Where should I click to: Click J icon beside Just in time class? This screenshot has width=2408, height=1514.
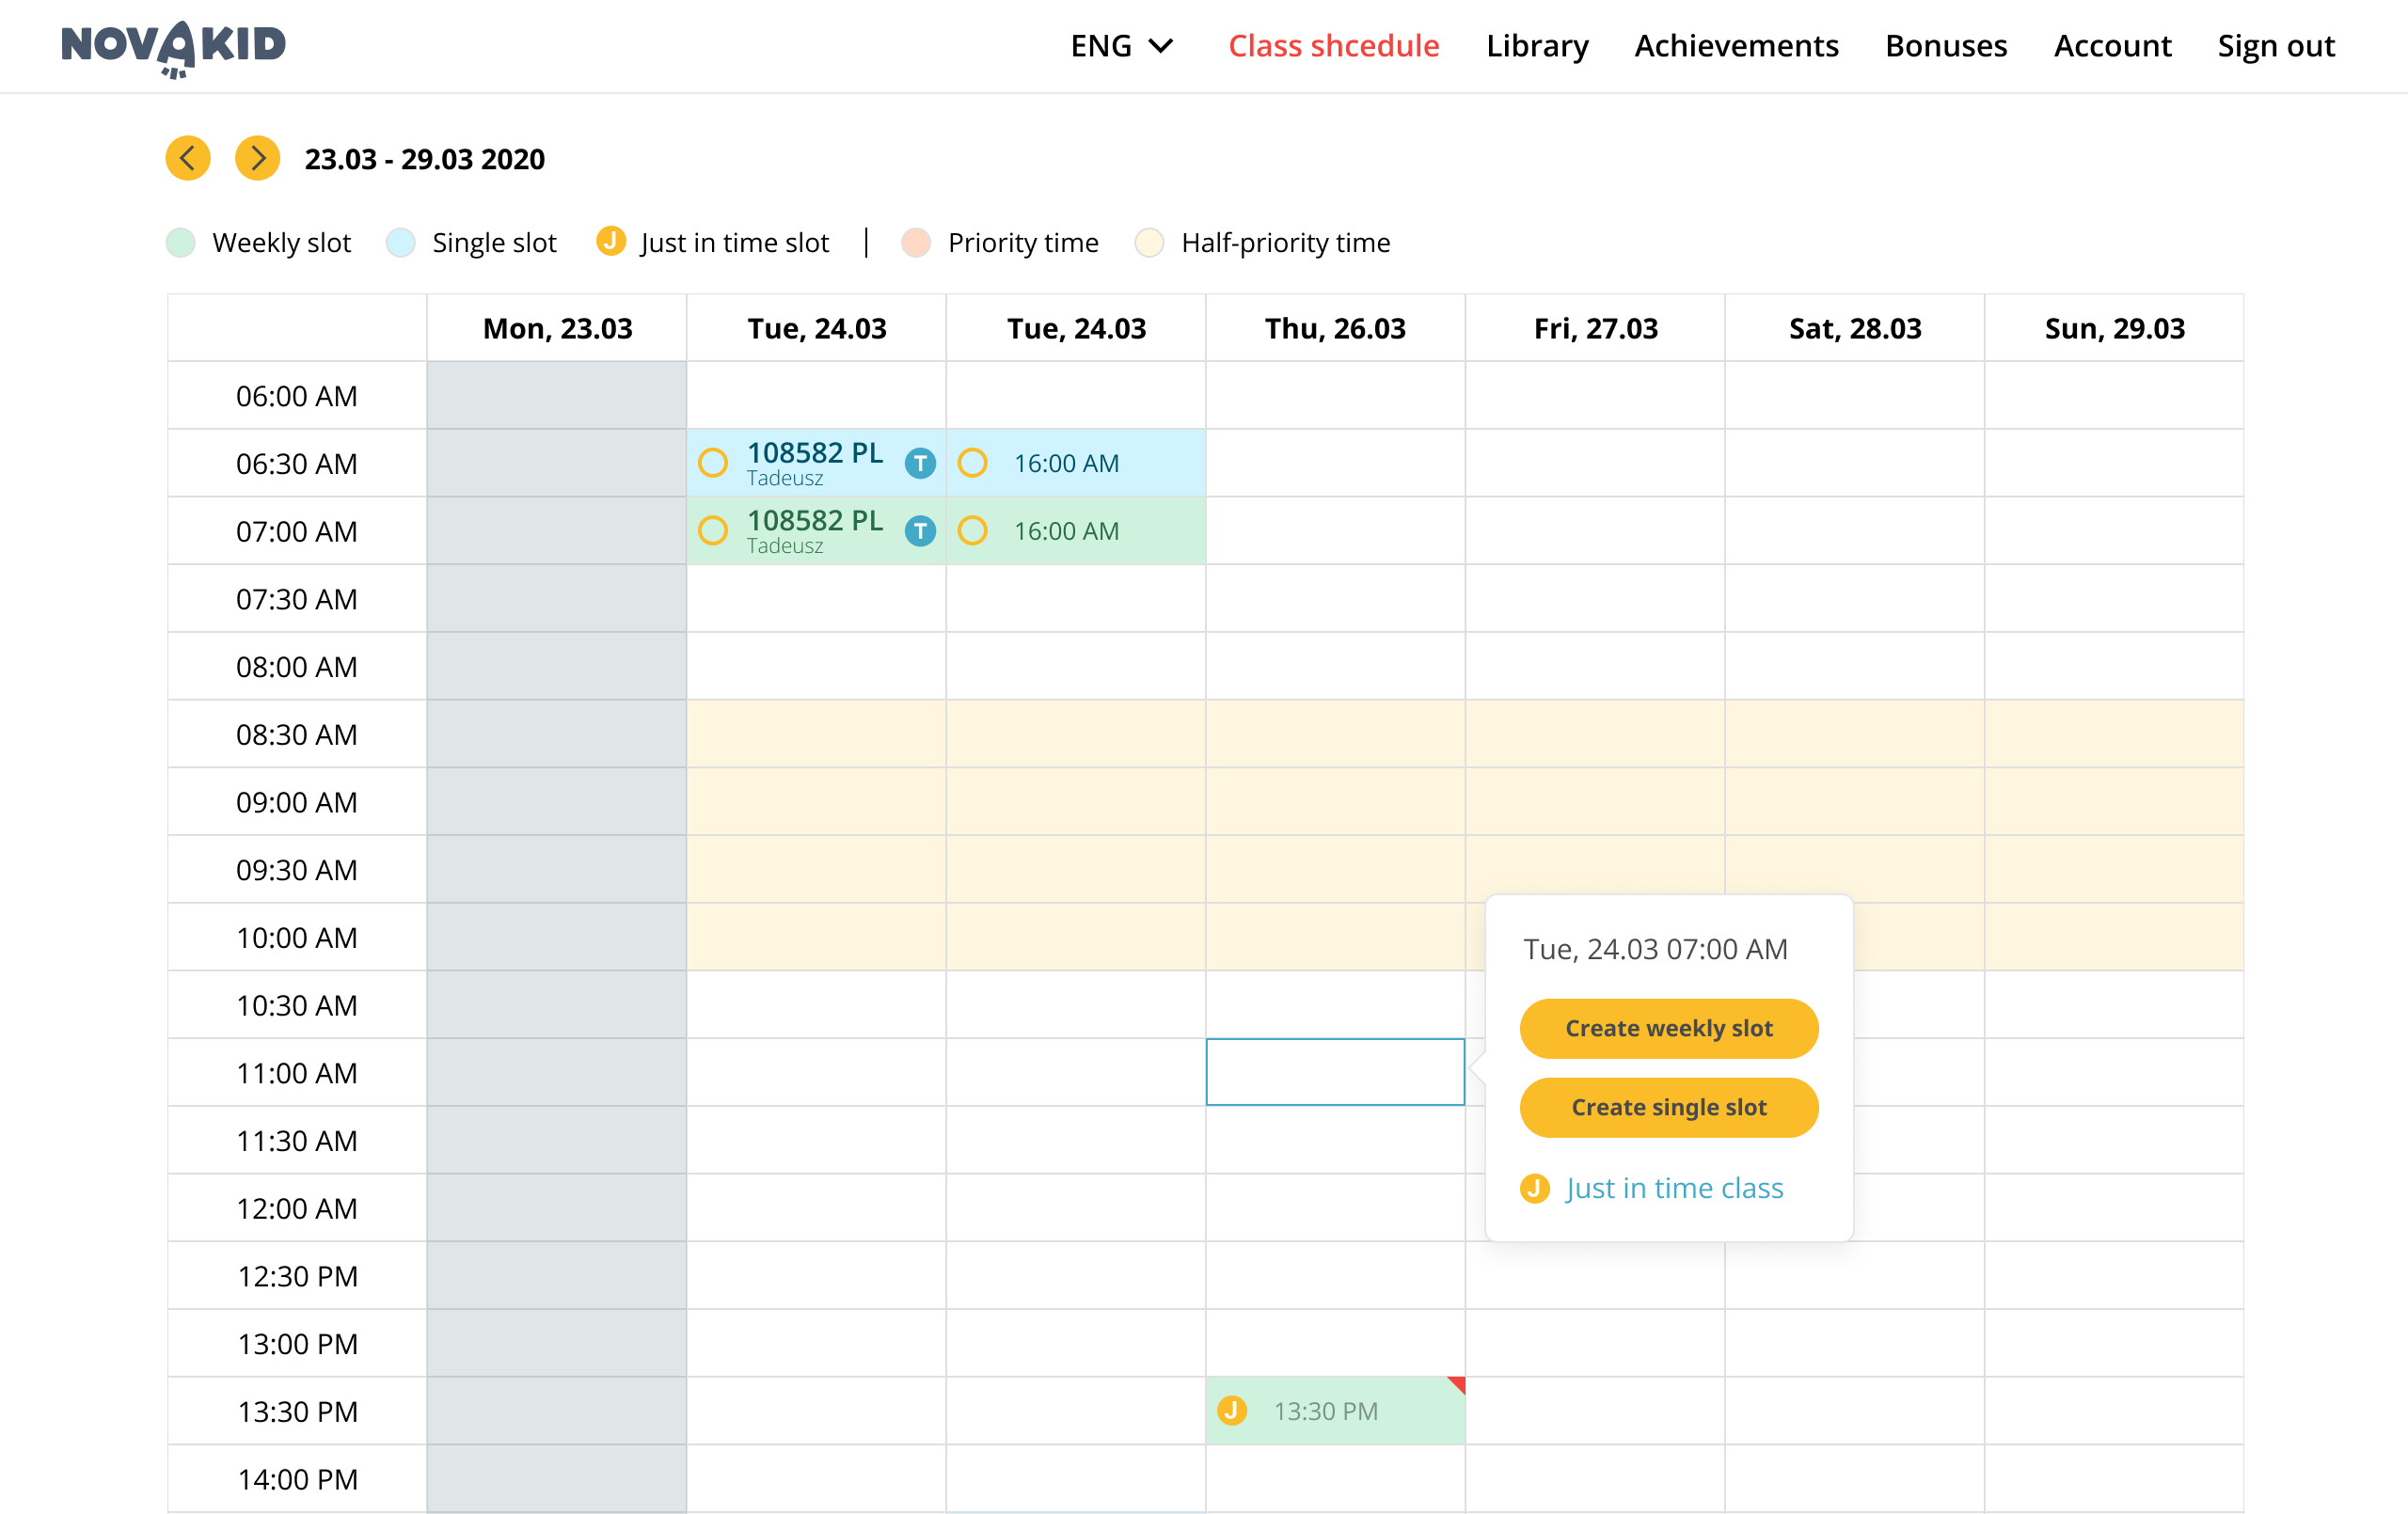click(x=1534, y=1188)
